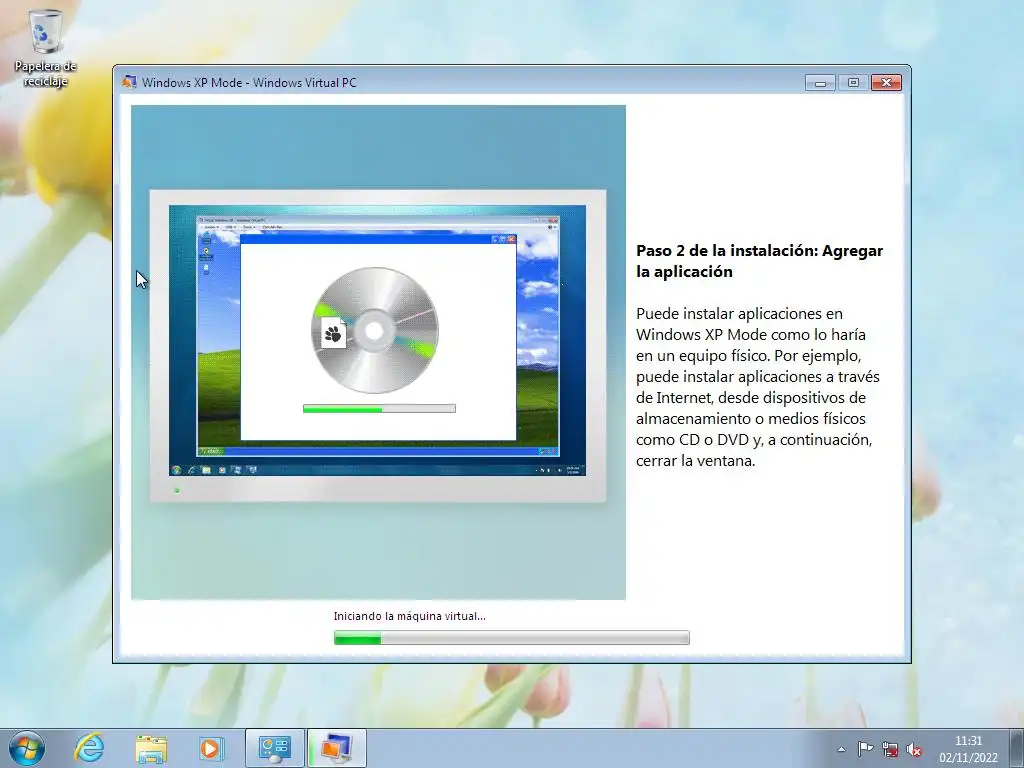This screenshot has width=1024, height=768.
Task: Click the muted volume speaker icon
Action: pos(914,750)
